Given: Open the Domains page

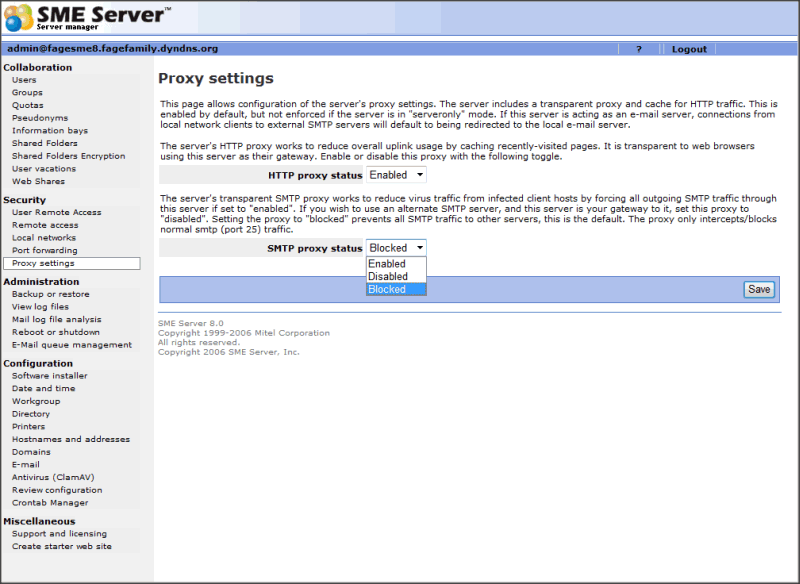Looking at the screenshot, I should coord(31,452).
